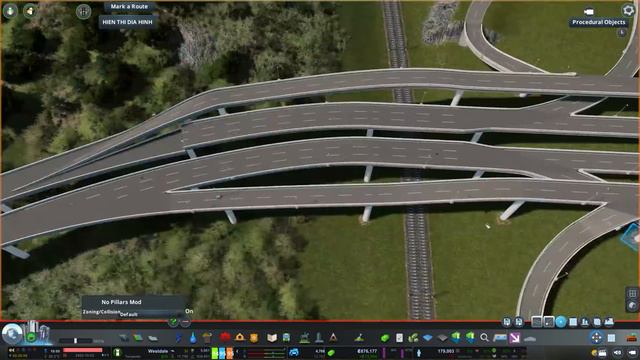Open the Parks and decoration icon
The image size is (640, 360).
[304, 338]
